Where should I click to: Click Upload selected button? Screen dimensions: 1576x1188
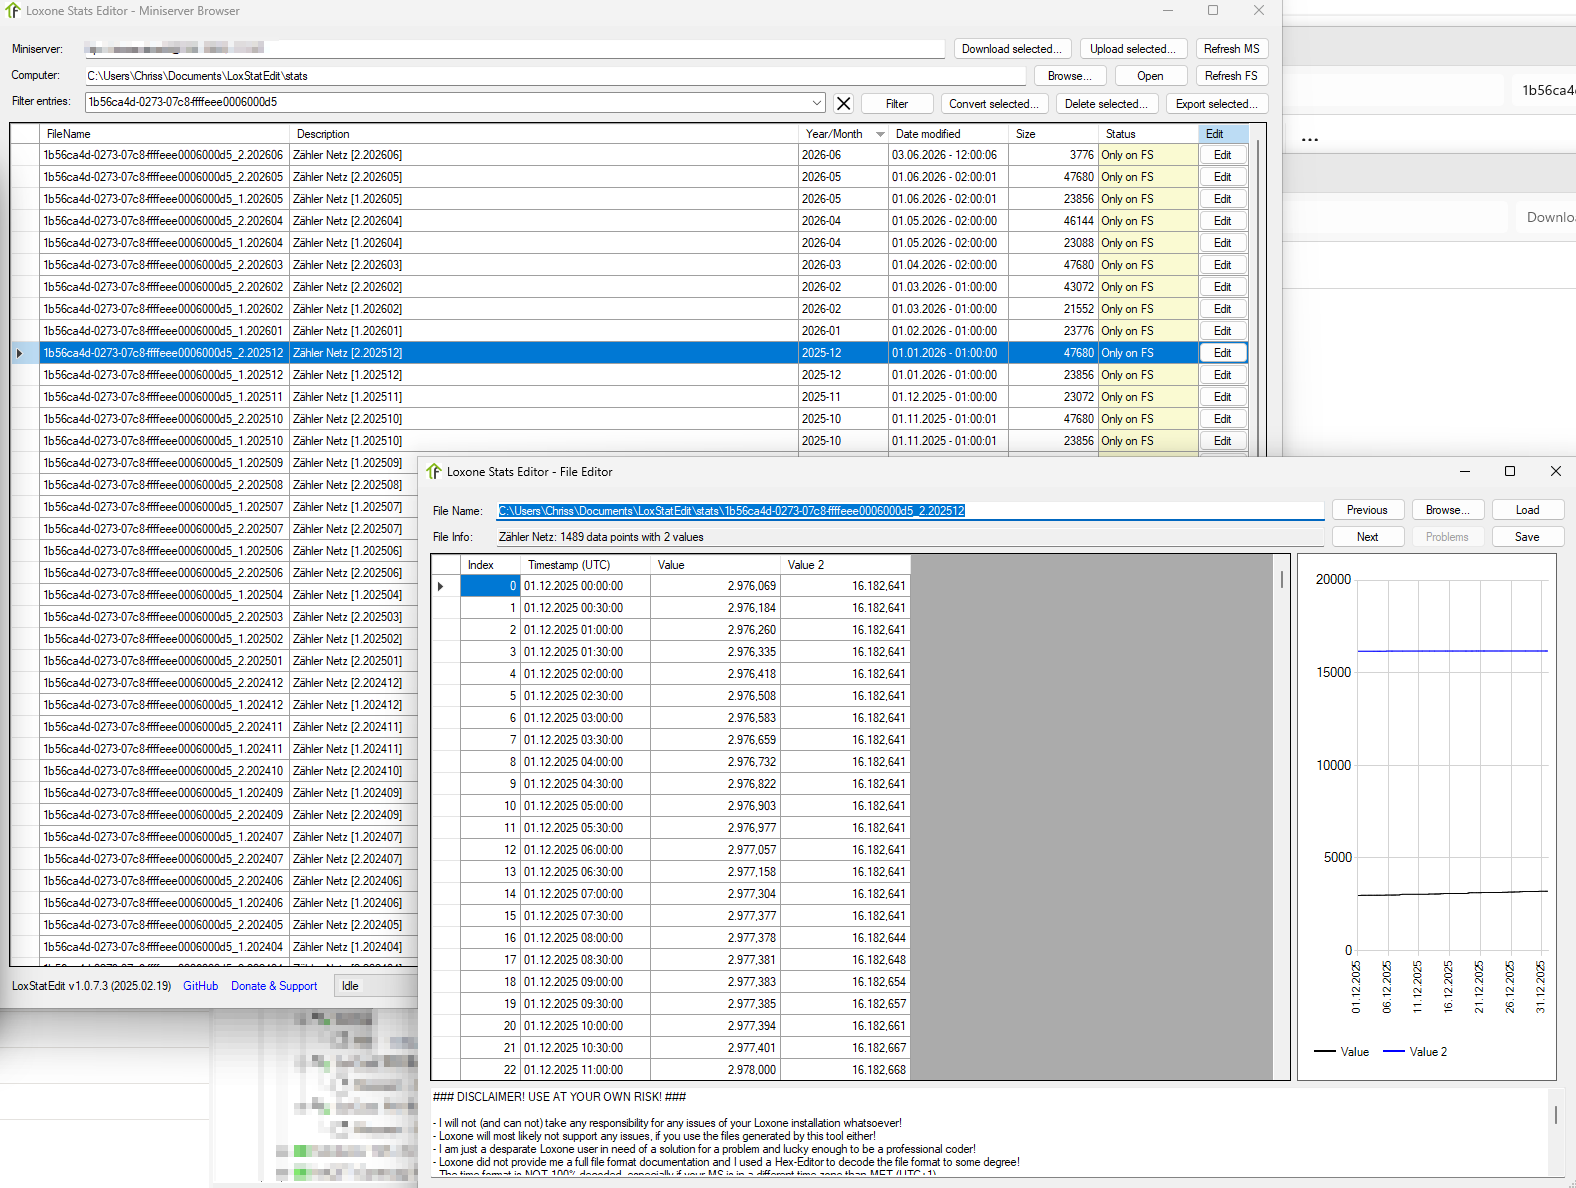pos(1132,49)
